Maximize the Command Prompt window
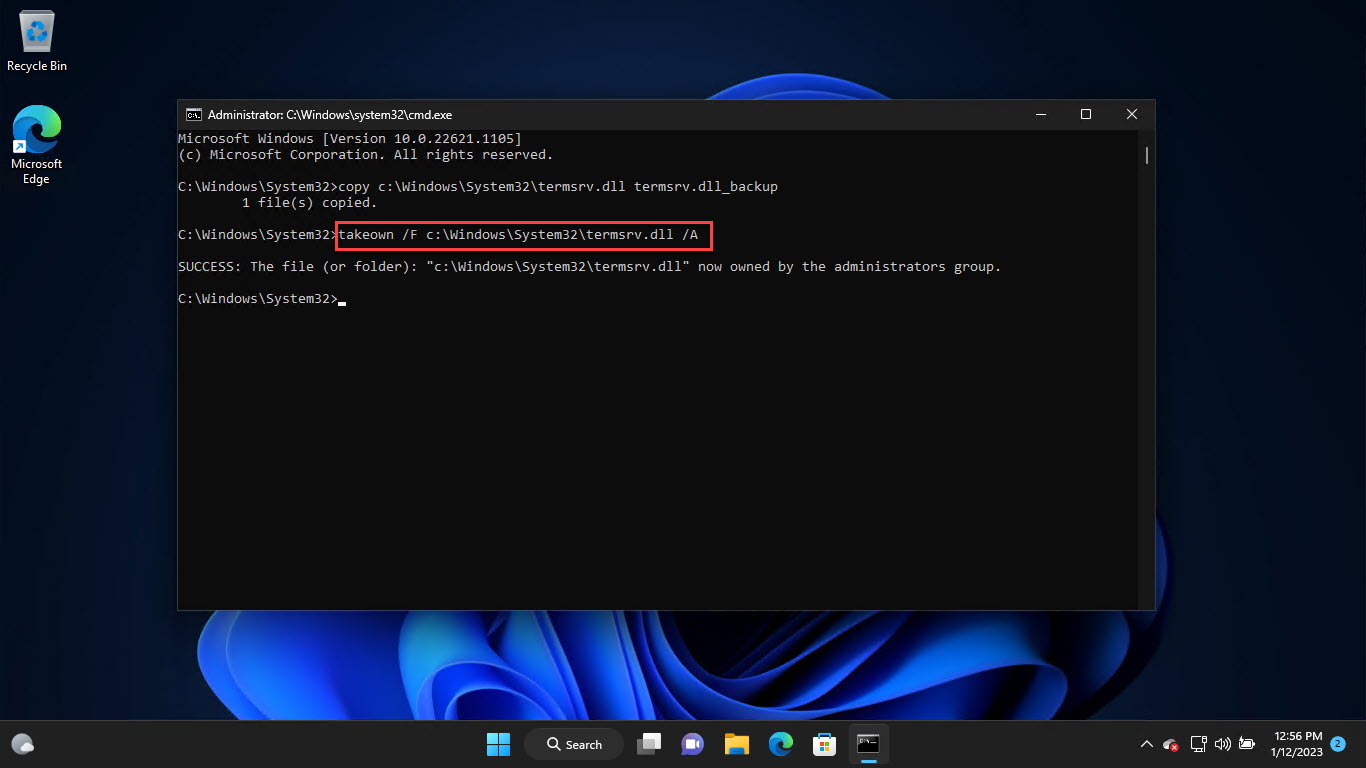 pyautogui.click(x=1086, y=115)
